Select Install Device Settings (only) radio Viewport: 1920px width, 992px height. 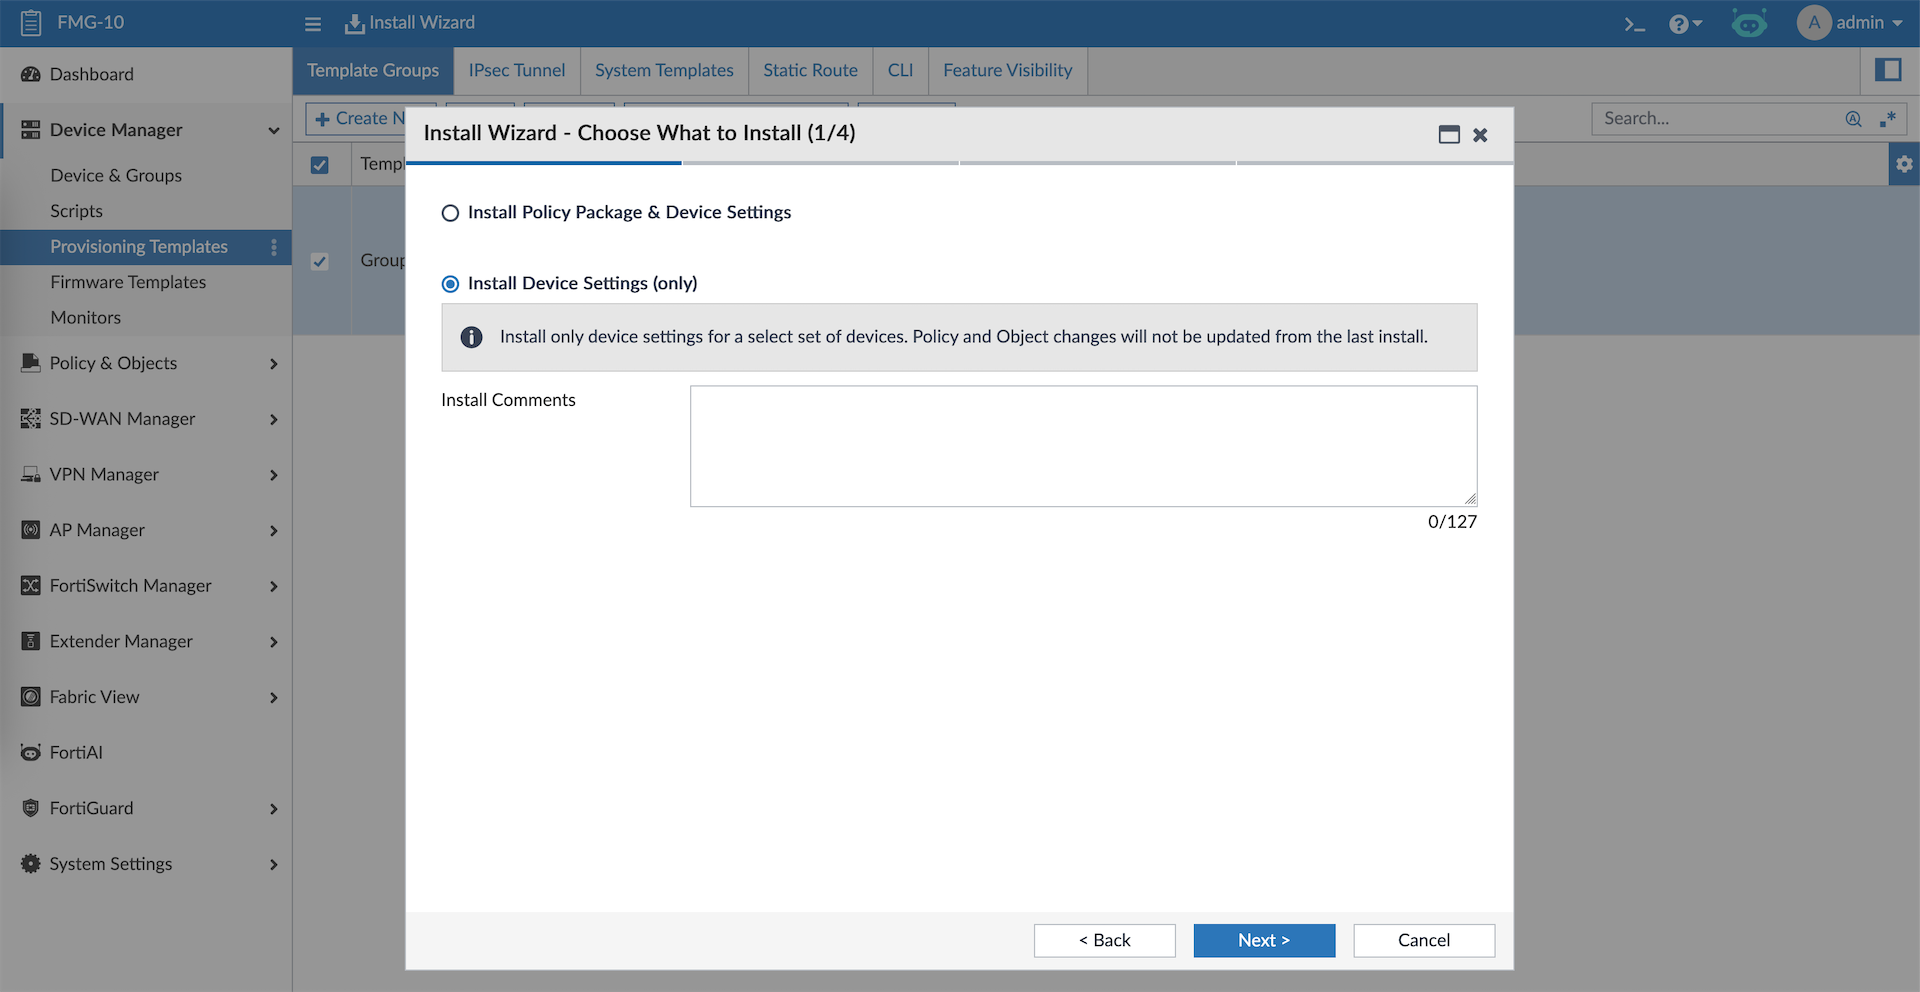[x=451, y=284]
